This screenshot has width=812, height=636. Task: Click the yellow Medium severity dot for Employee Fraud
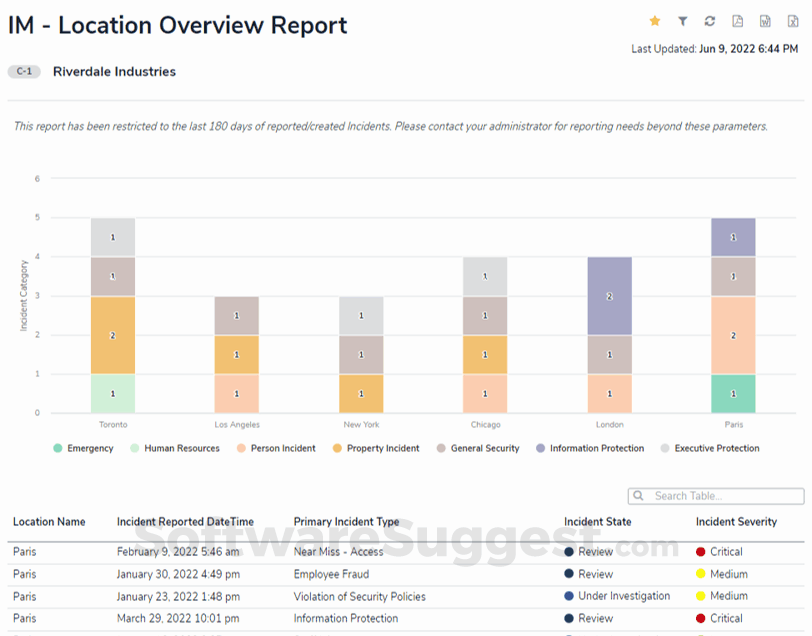click(700, 574)
